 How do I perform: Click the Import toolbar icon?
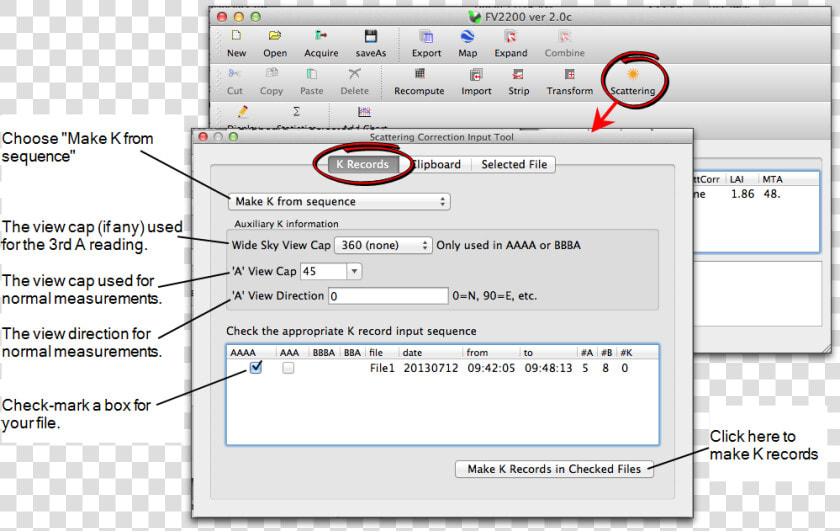476,74
